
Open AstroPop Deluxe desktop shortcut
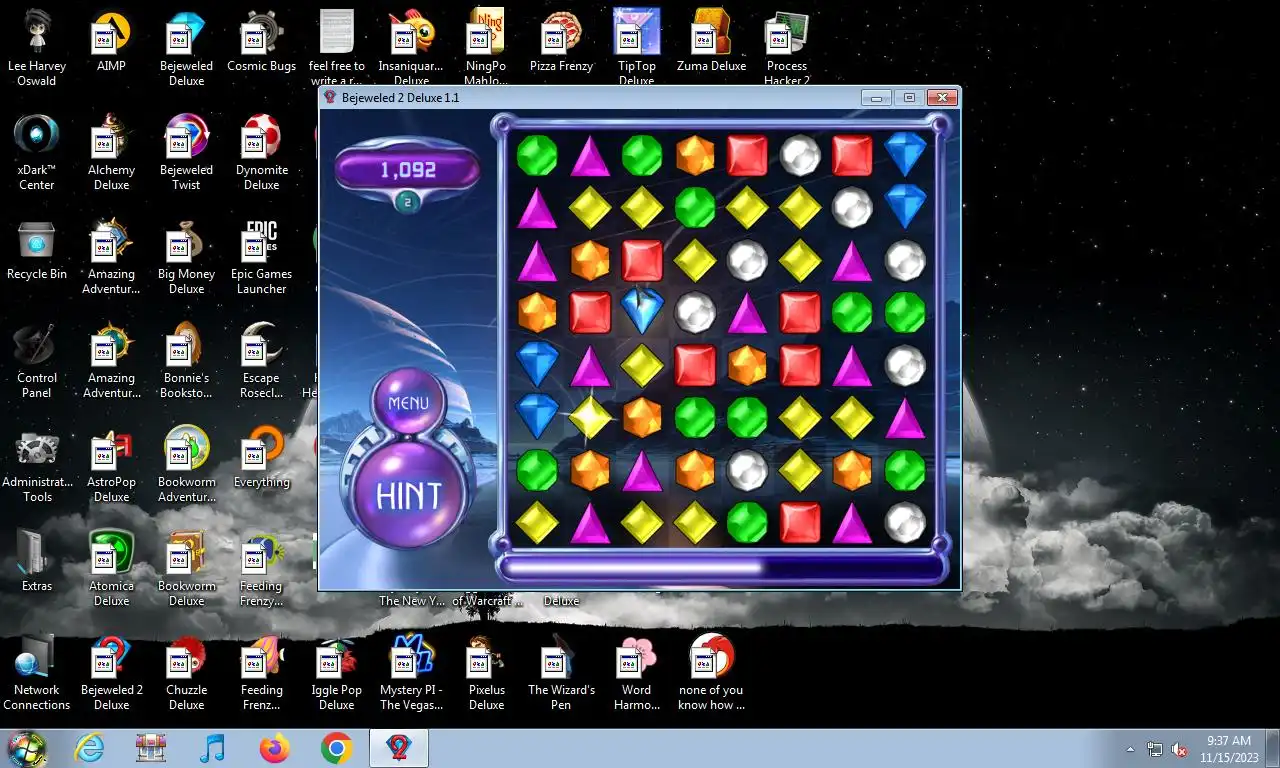tap(111, 464)
